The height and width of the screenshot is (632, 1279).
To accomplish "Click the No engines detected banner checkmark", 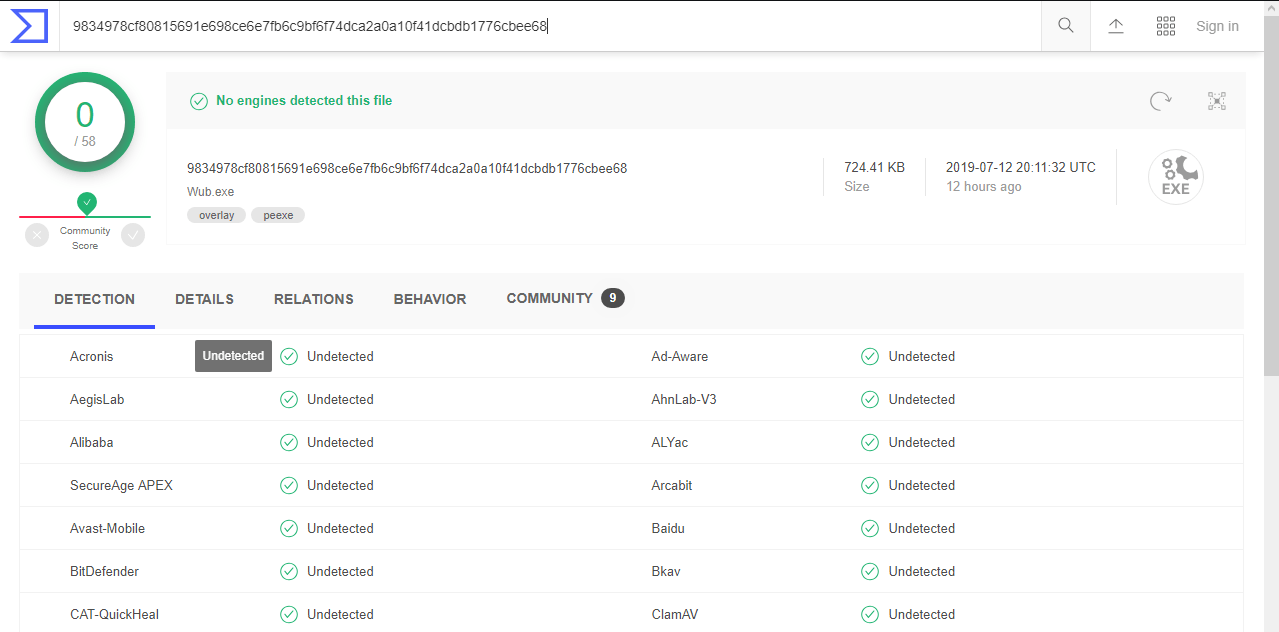I will [199, 101].
